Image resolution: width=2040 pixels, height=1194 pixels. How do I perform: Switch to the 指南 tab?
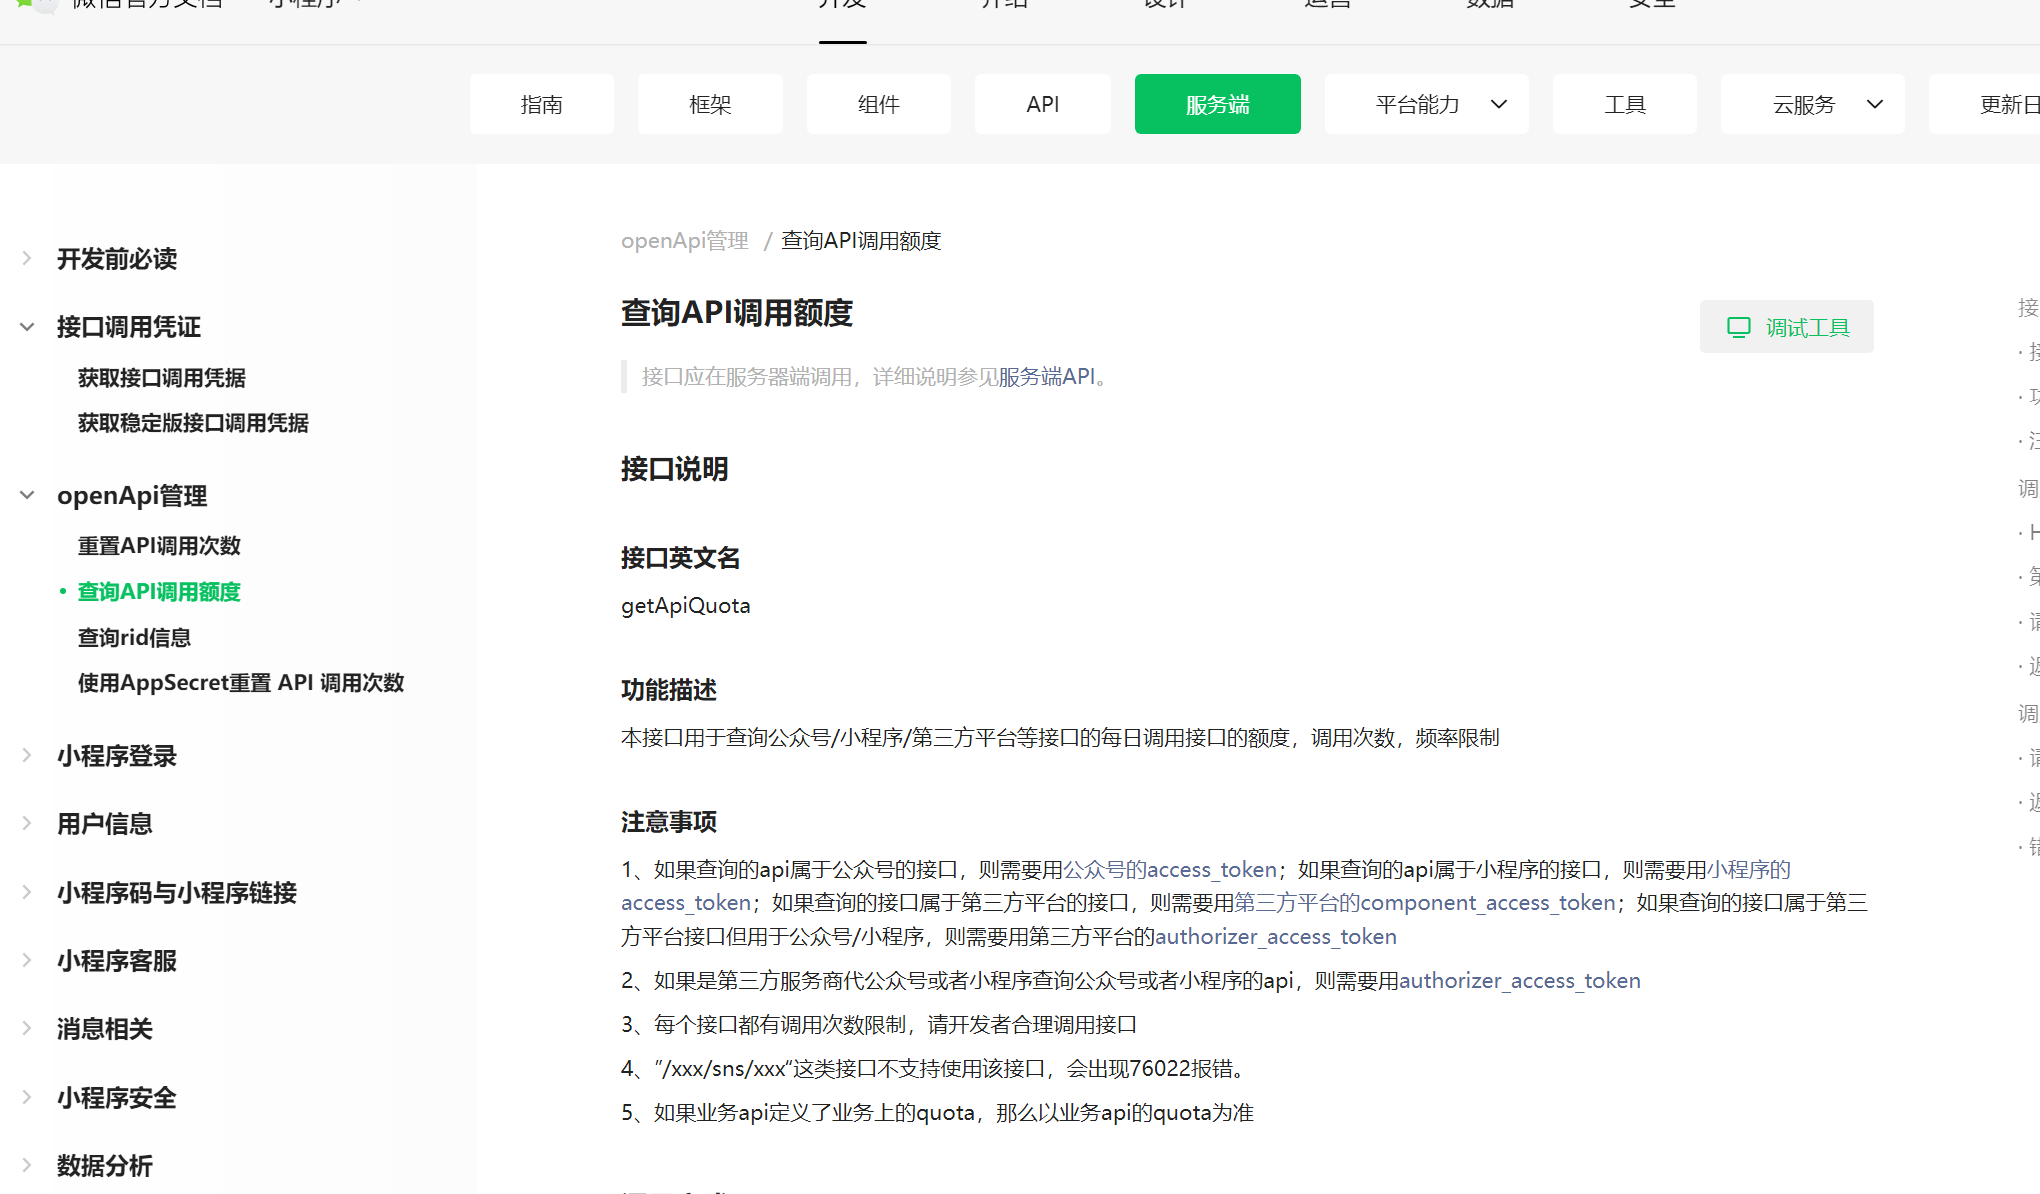pyautogui.click(x=541, y=104)
